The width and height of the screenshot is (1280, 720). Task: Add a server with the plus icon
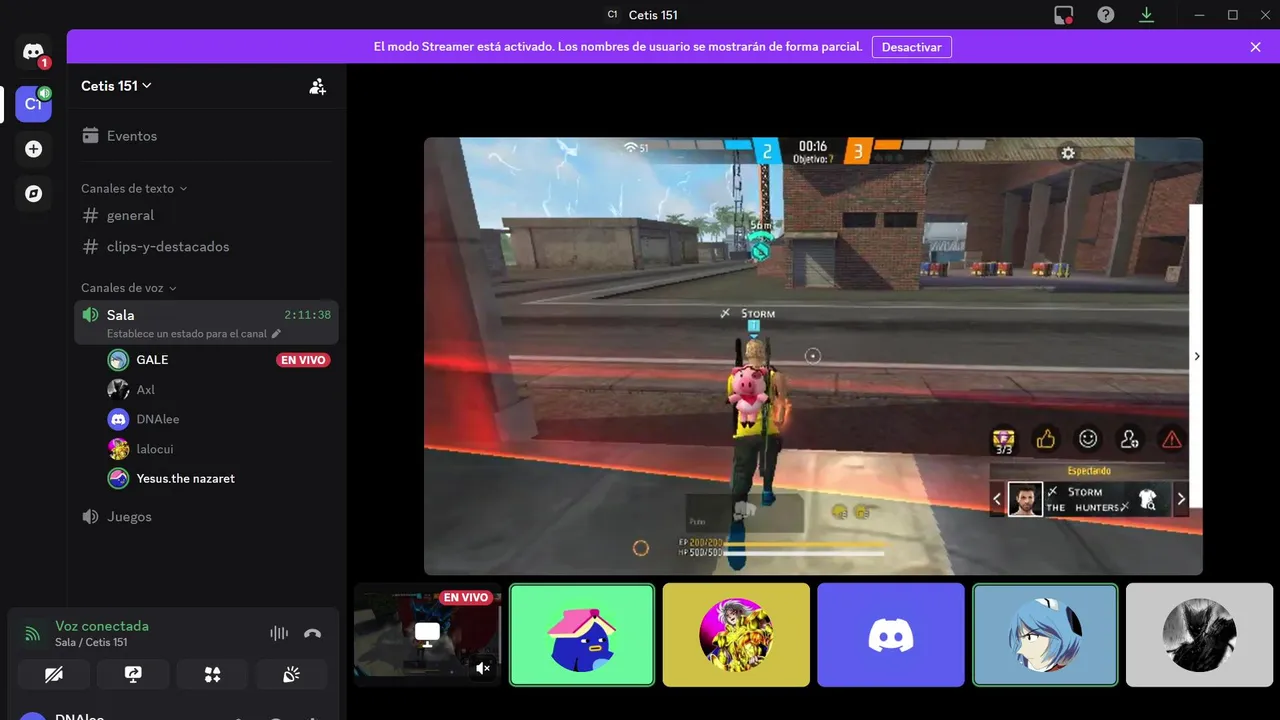point(33,149)
